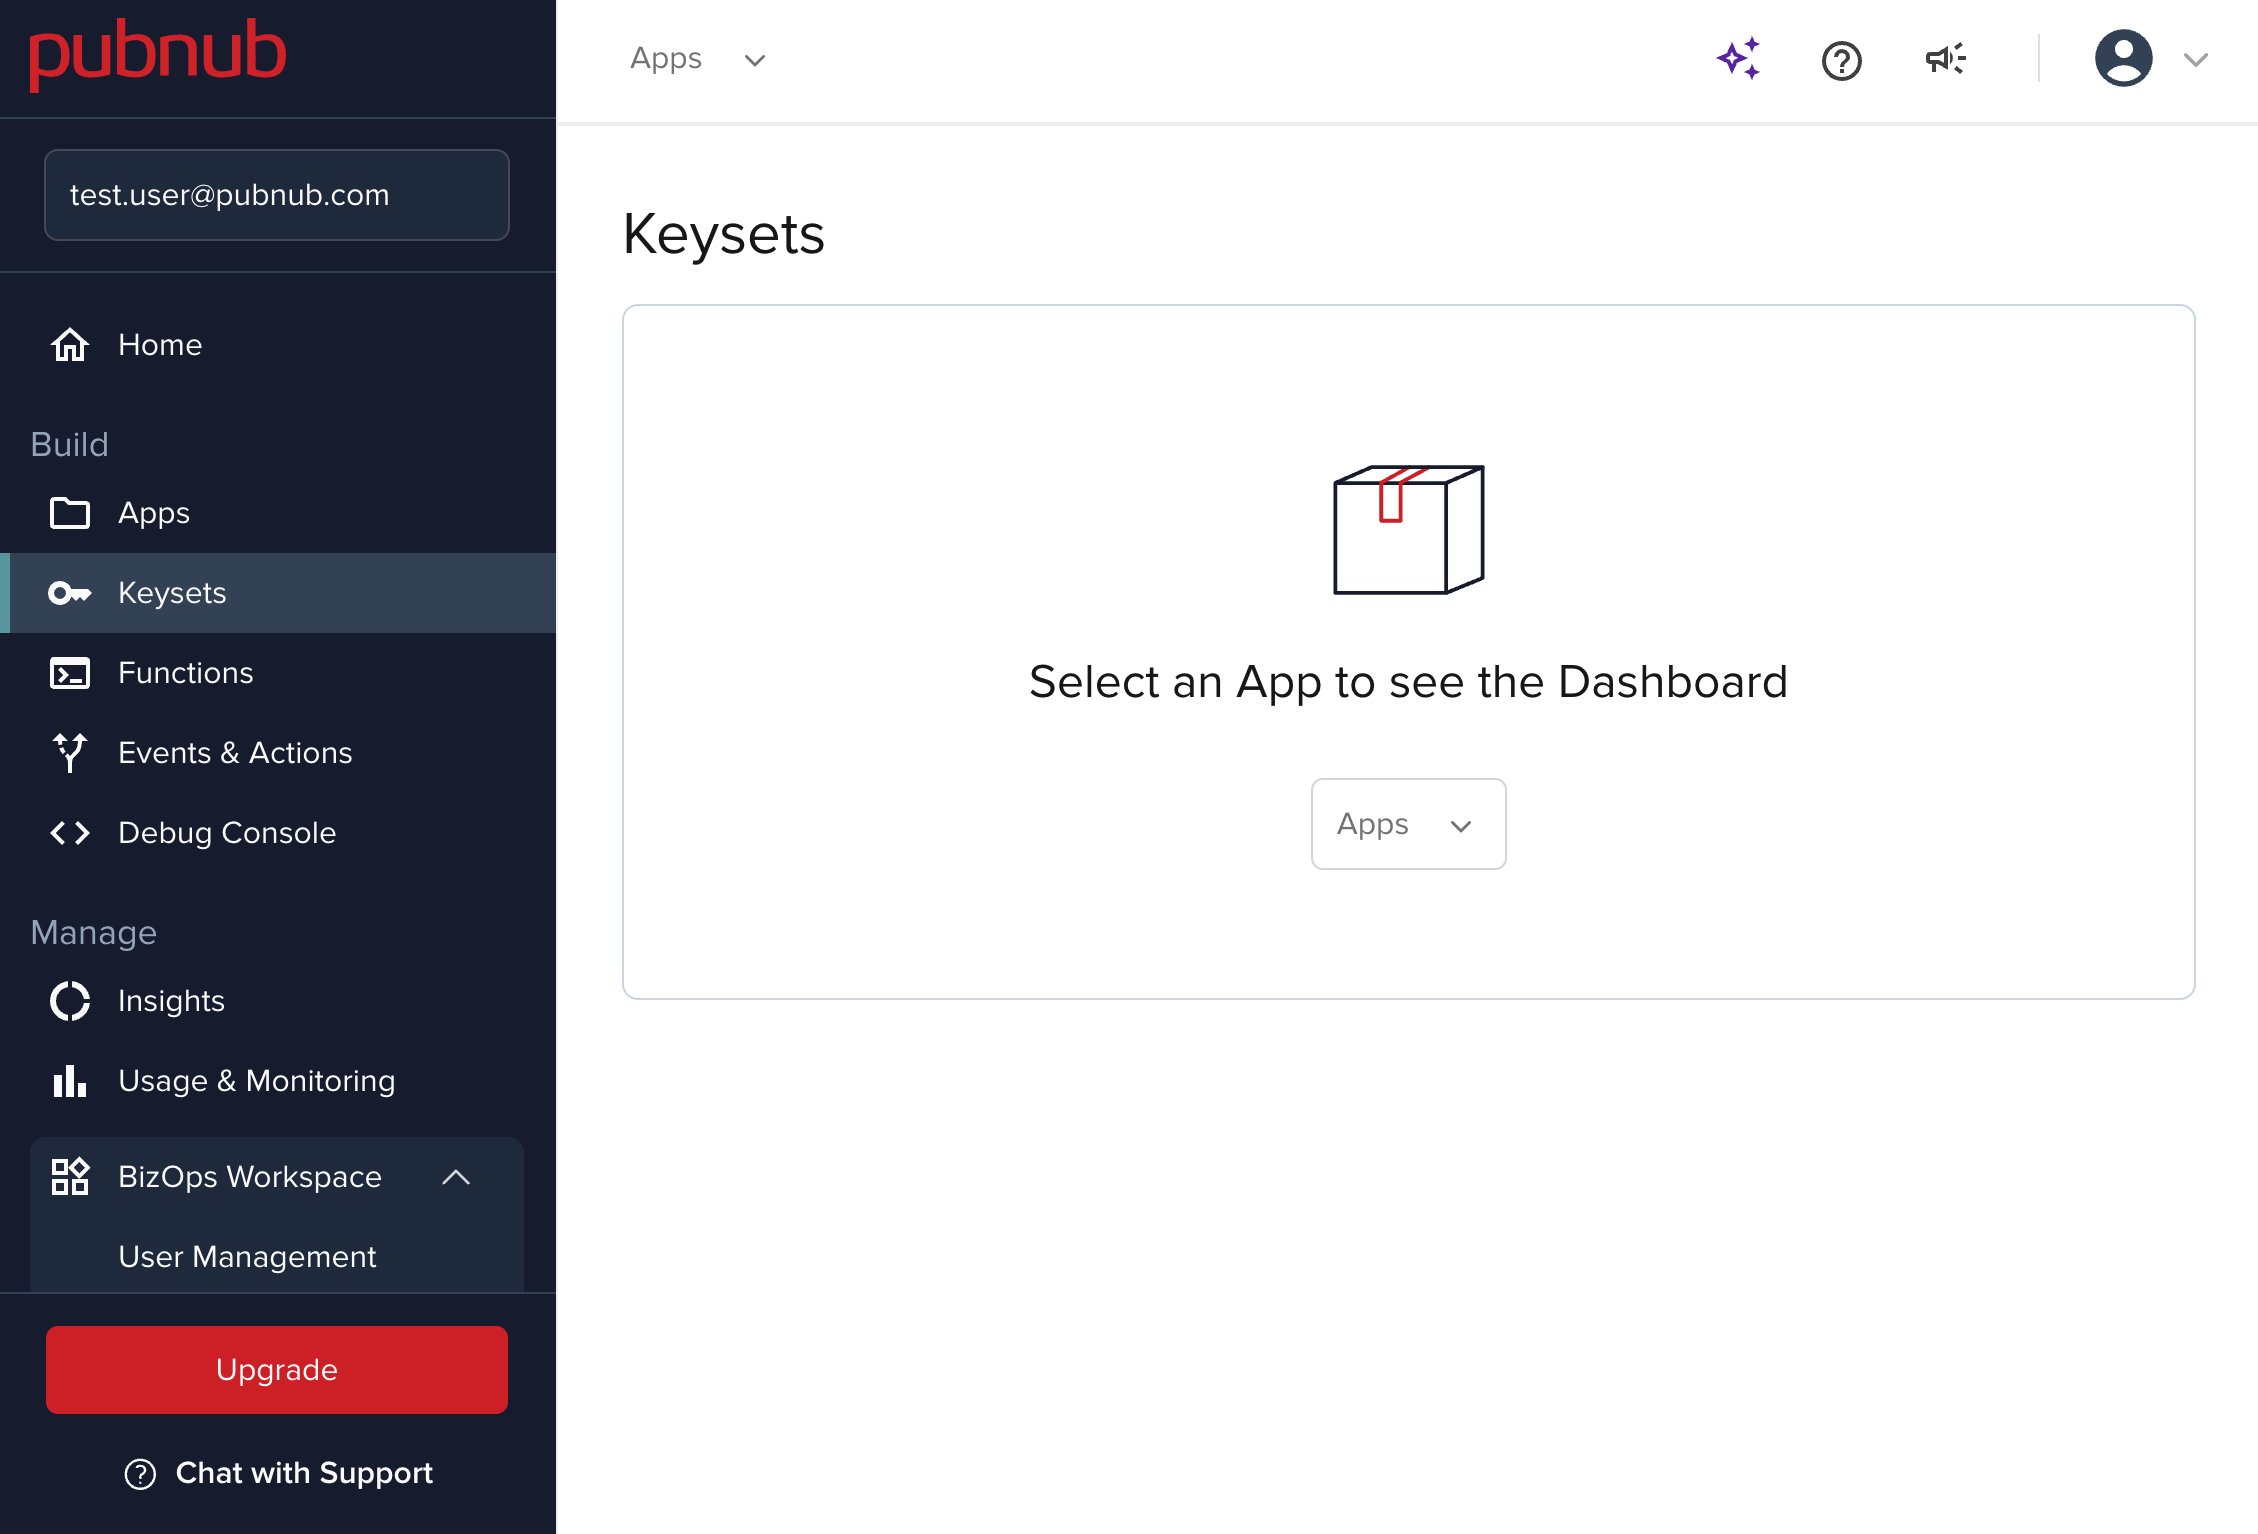Click the Apps folder icon
The image size is (2258, 1534).
[70, 513]
